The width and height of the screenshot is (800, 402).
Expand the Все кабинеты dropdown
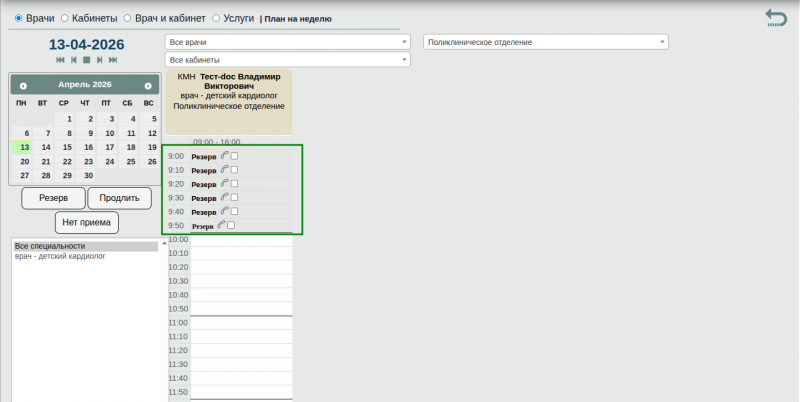[x=287, y=60]
